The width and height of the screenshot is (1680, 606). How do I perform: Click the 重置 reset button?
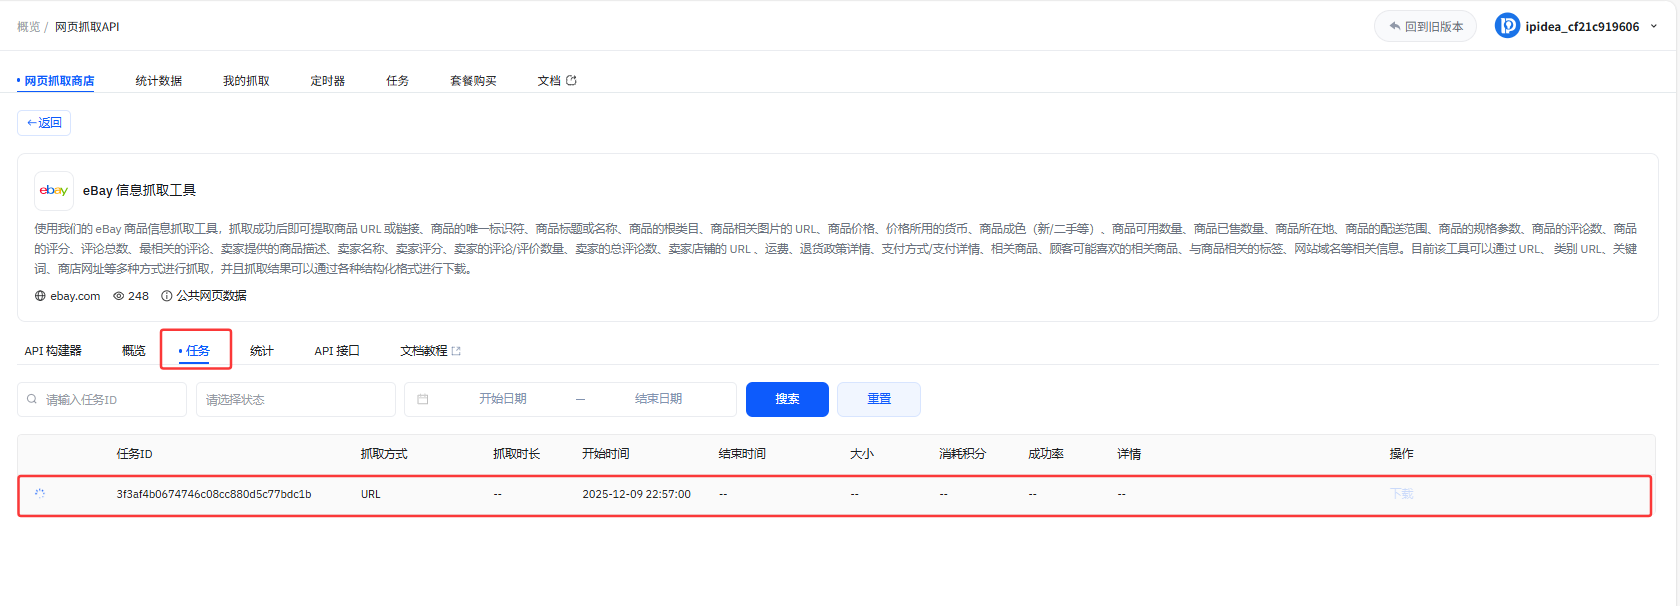pos(879,399)
